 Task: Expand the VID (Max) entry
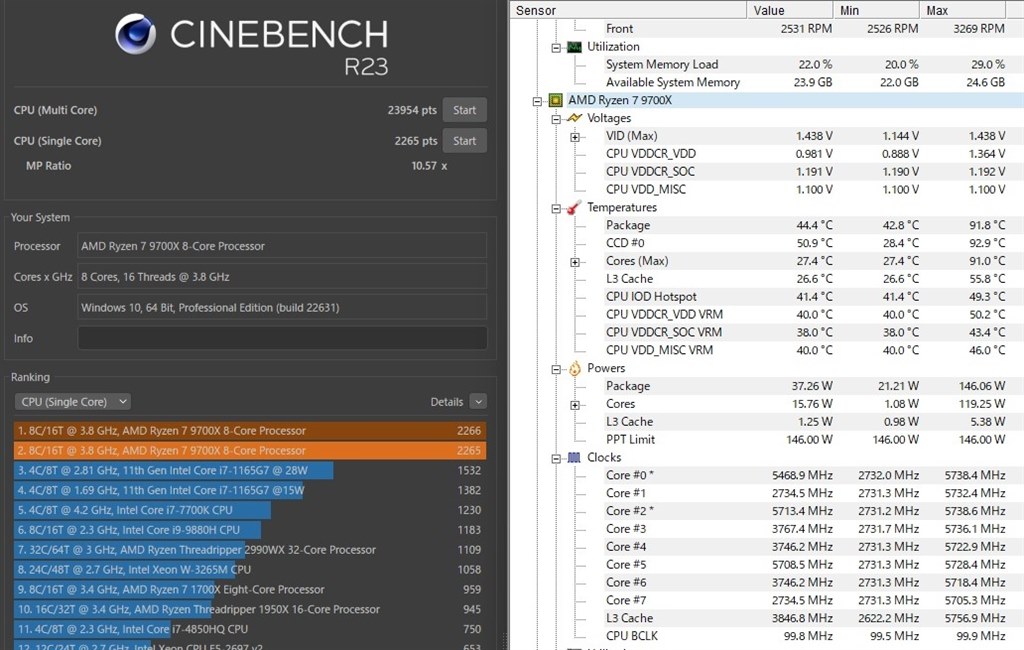pos(575,137)
